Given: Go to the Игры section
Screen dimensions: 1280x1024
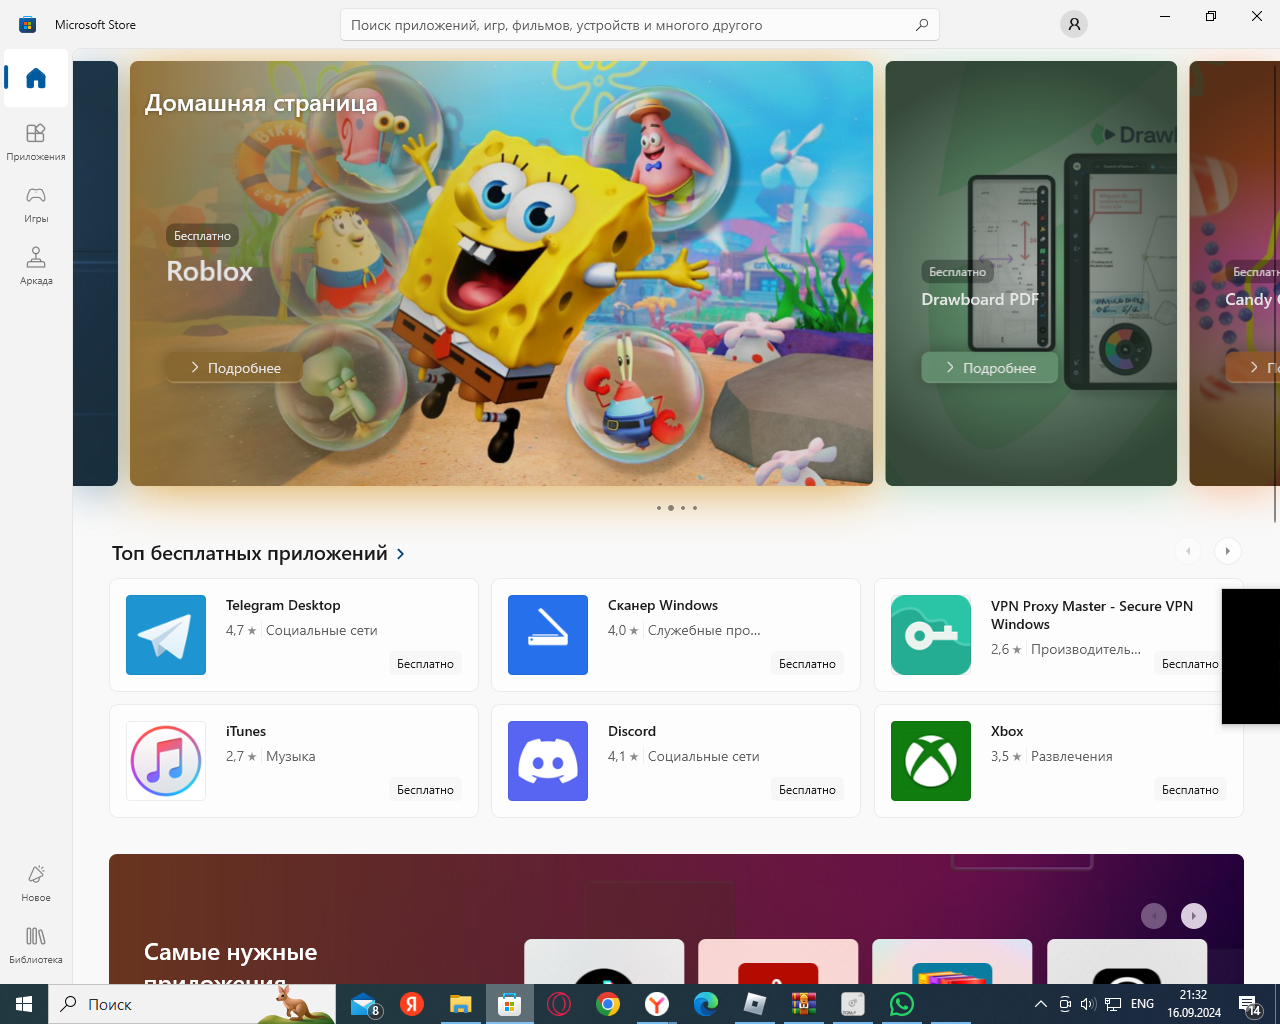Looking at the screenshot, I should click(x=36, y=203).
